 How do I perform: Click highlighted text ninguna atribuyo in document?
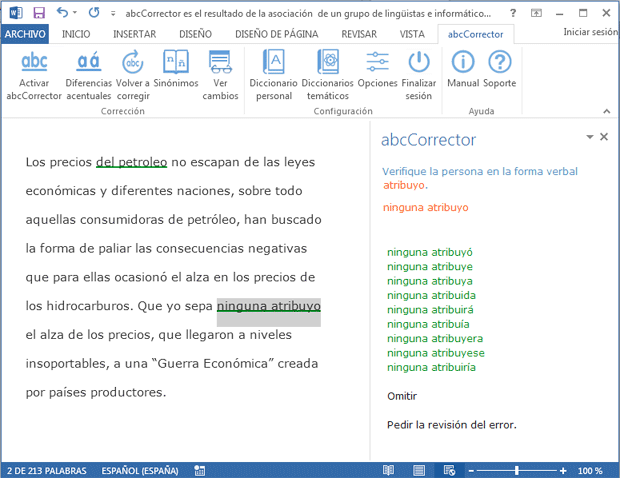point(269,306)
